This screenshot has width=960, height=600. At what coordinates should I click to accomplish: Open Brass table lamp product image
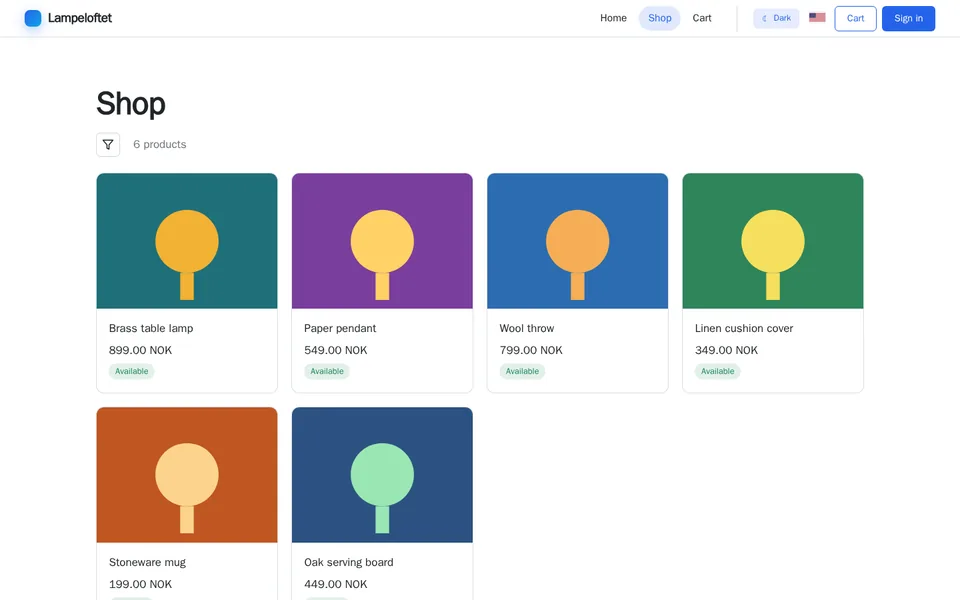tap(187, 241)
